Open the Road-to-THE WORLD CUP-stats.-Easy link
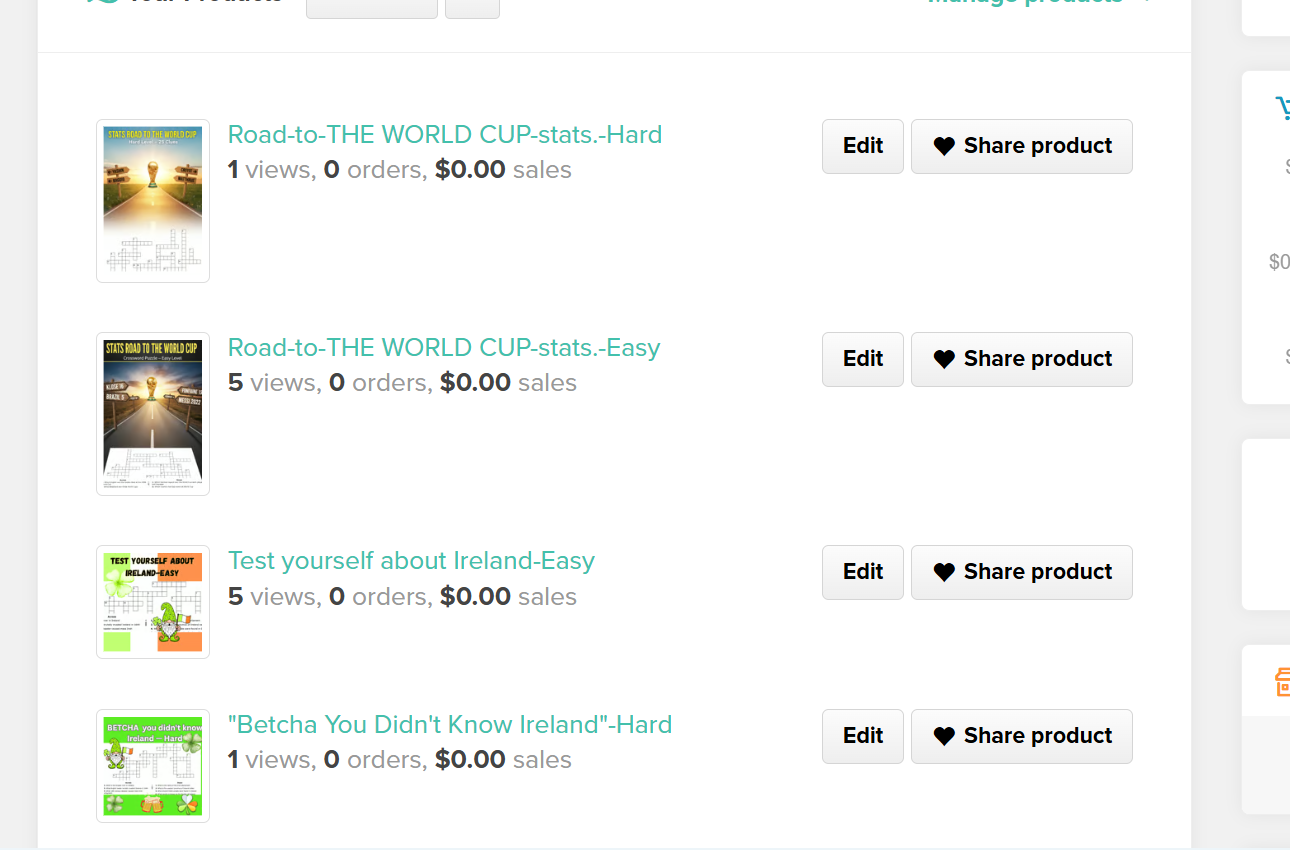Screen dimensions: 1290x850 point(444,347)
